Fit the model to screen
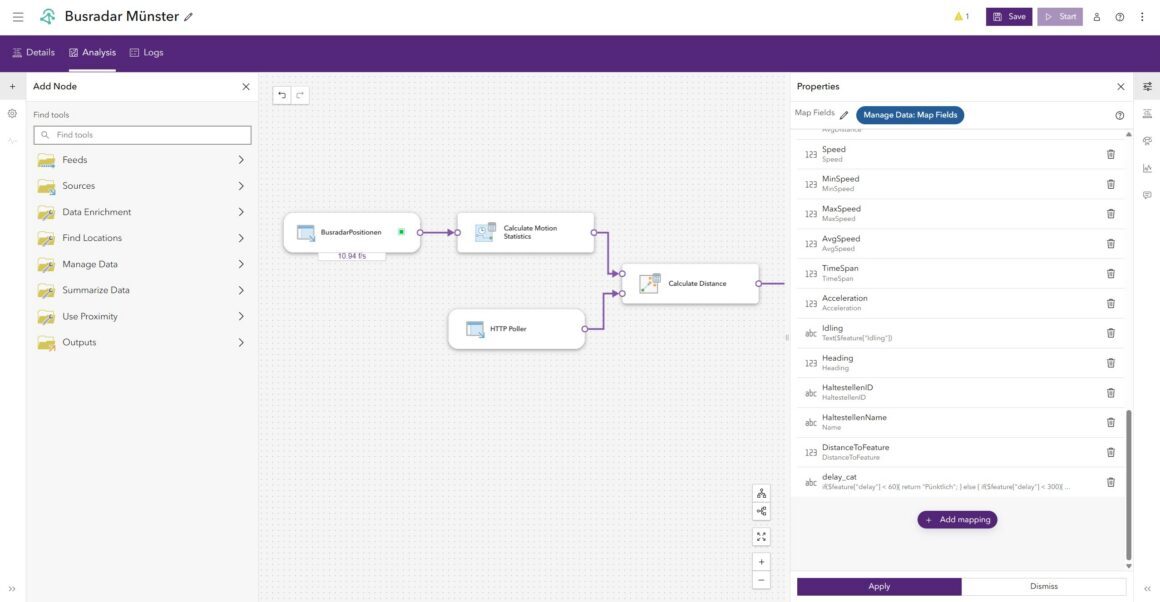 (x=761, y=537)
